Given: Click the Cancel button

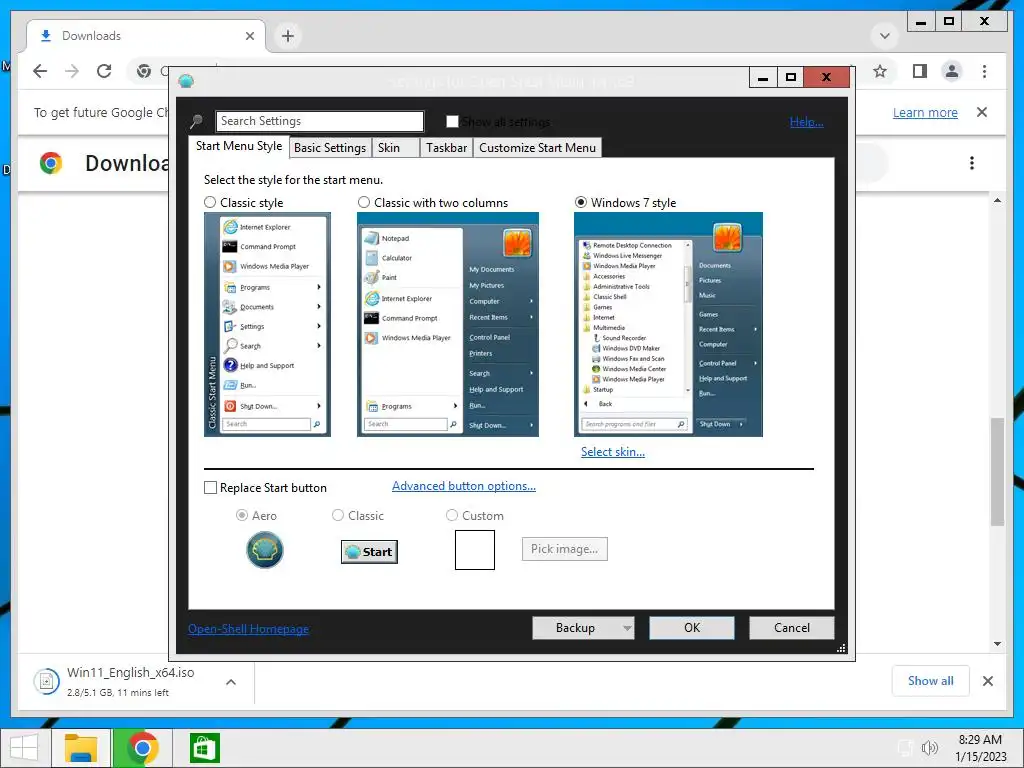Looking at the screenshot, I should click(x=792, y=628).
